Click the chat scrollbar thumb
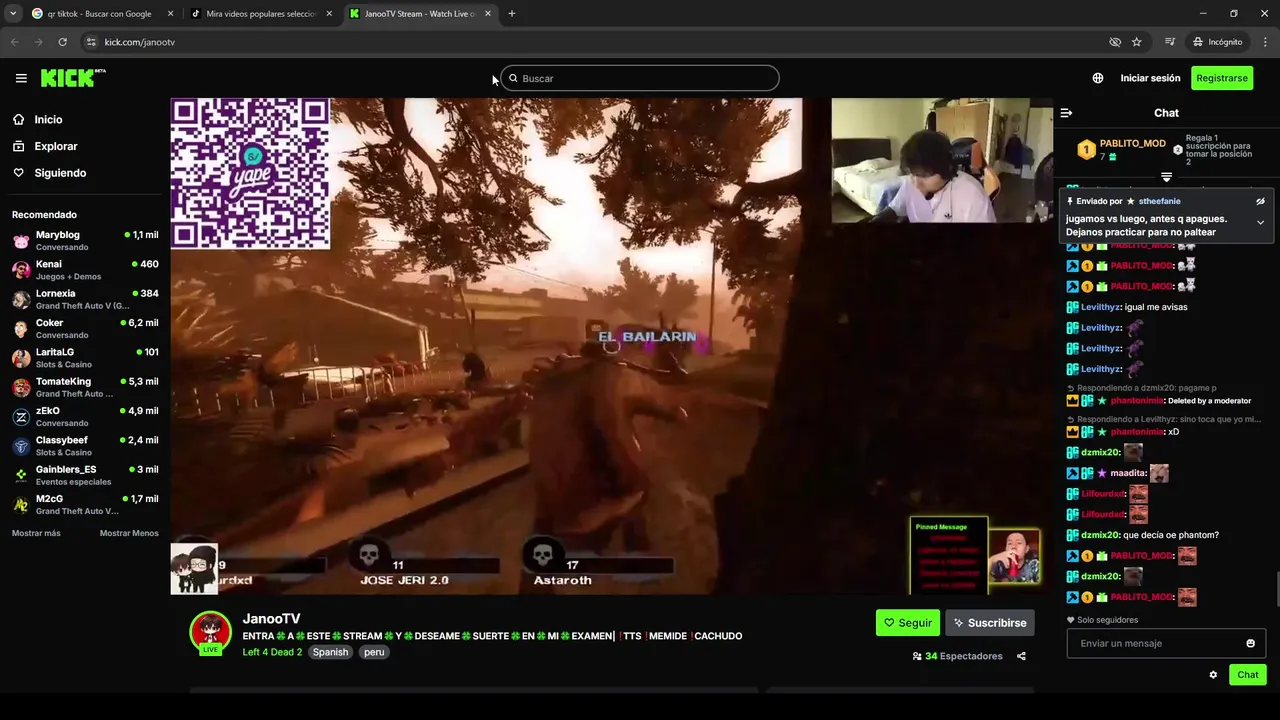Viewport: 1280px width, 720px height. pos(1277,588)
